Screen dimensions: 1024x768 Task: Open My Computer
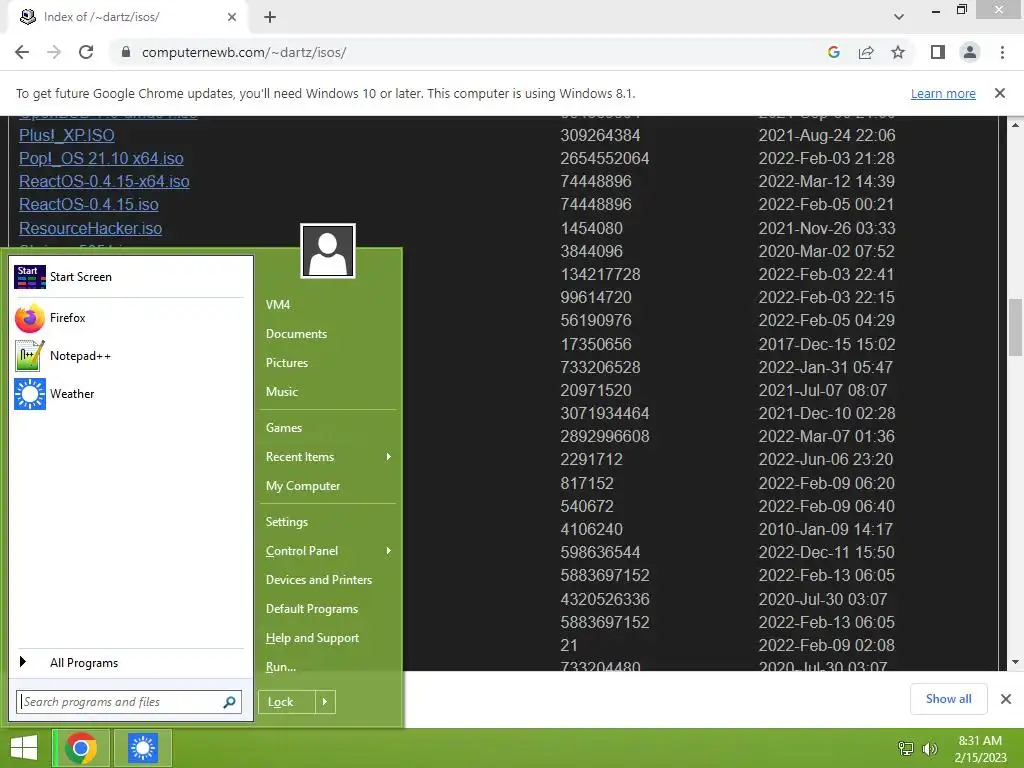point(303,486)
